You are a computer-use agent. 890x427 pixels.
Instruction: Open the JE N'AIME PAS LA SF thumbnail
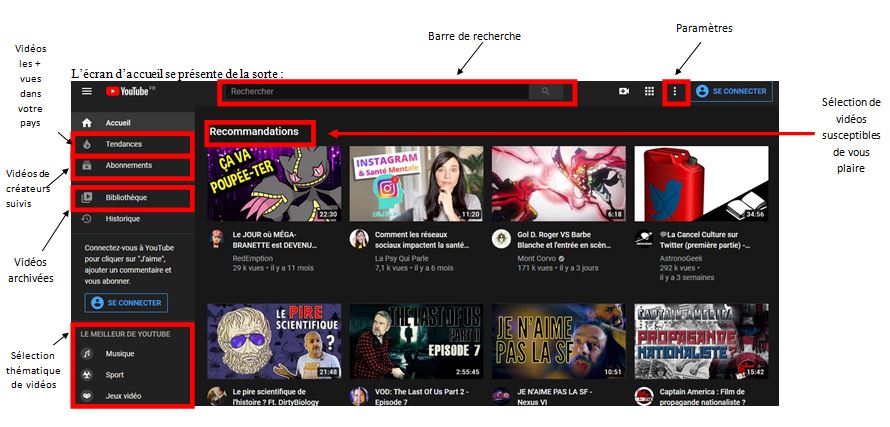tap(559, 341)
